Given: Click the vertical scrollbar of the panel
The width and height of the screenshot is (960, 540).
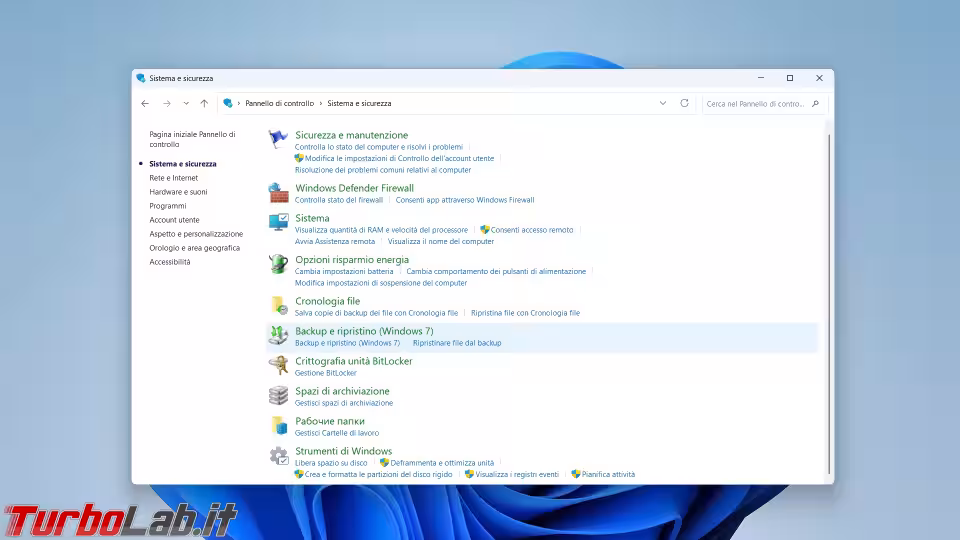Looking at the screenshot, I should tap(829, 300).
